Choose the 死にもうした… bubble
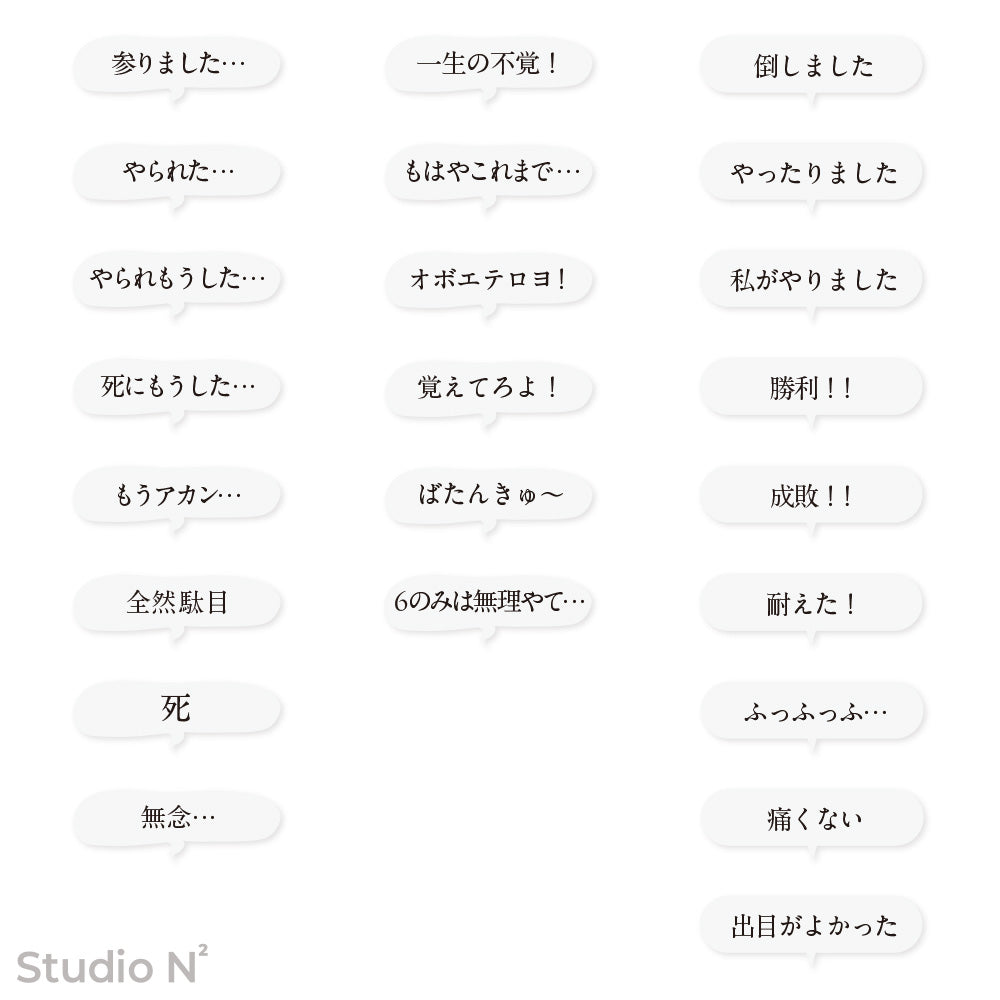The image size is (1000, 1000). click(x=177, y=387)
